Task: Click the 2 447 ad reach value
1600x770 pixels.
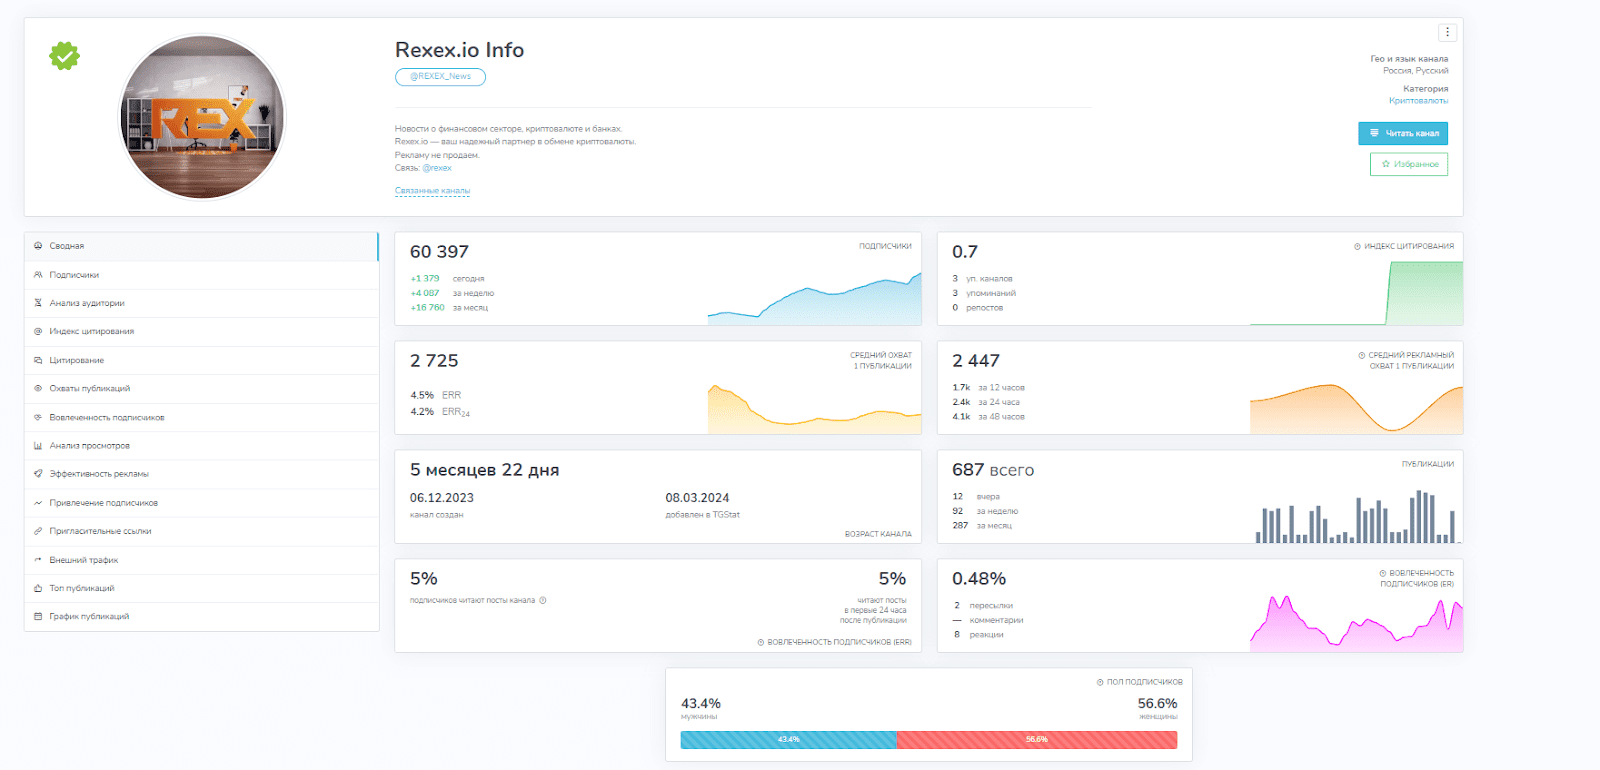Action: pos(976,361)
